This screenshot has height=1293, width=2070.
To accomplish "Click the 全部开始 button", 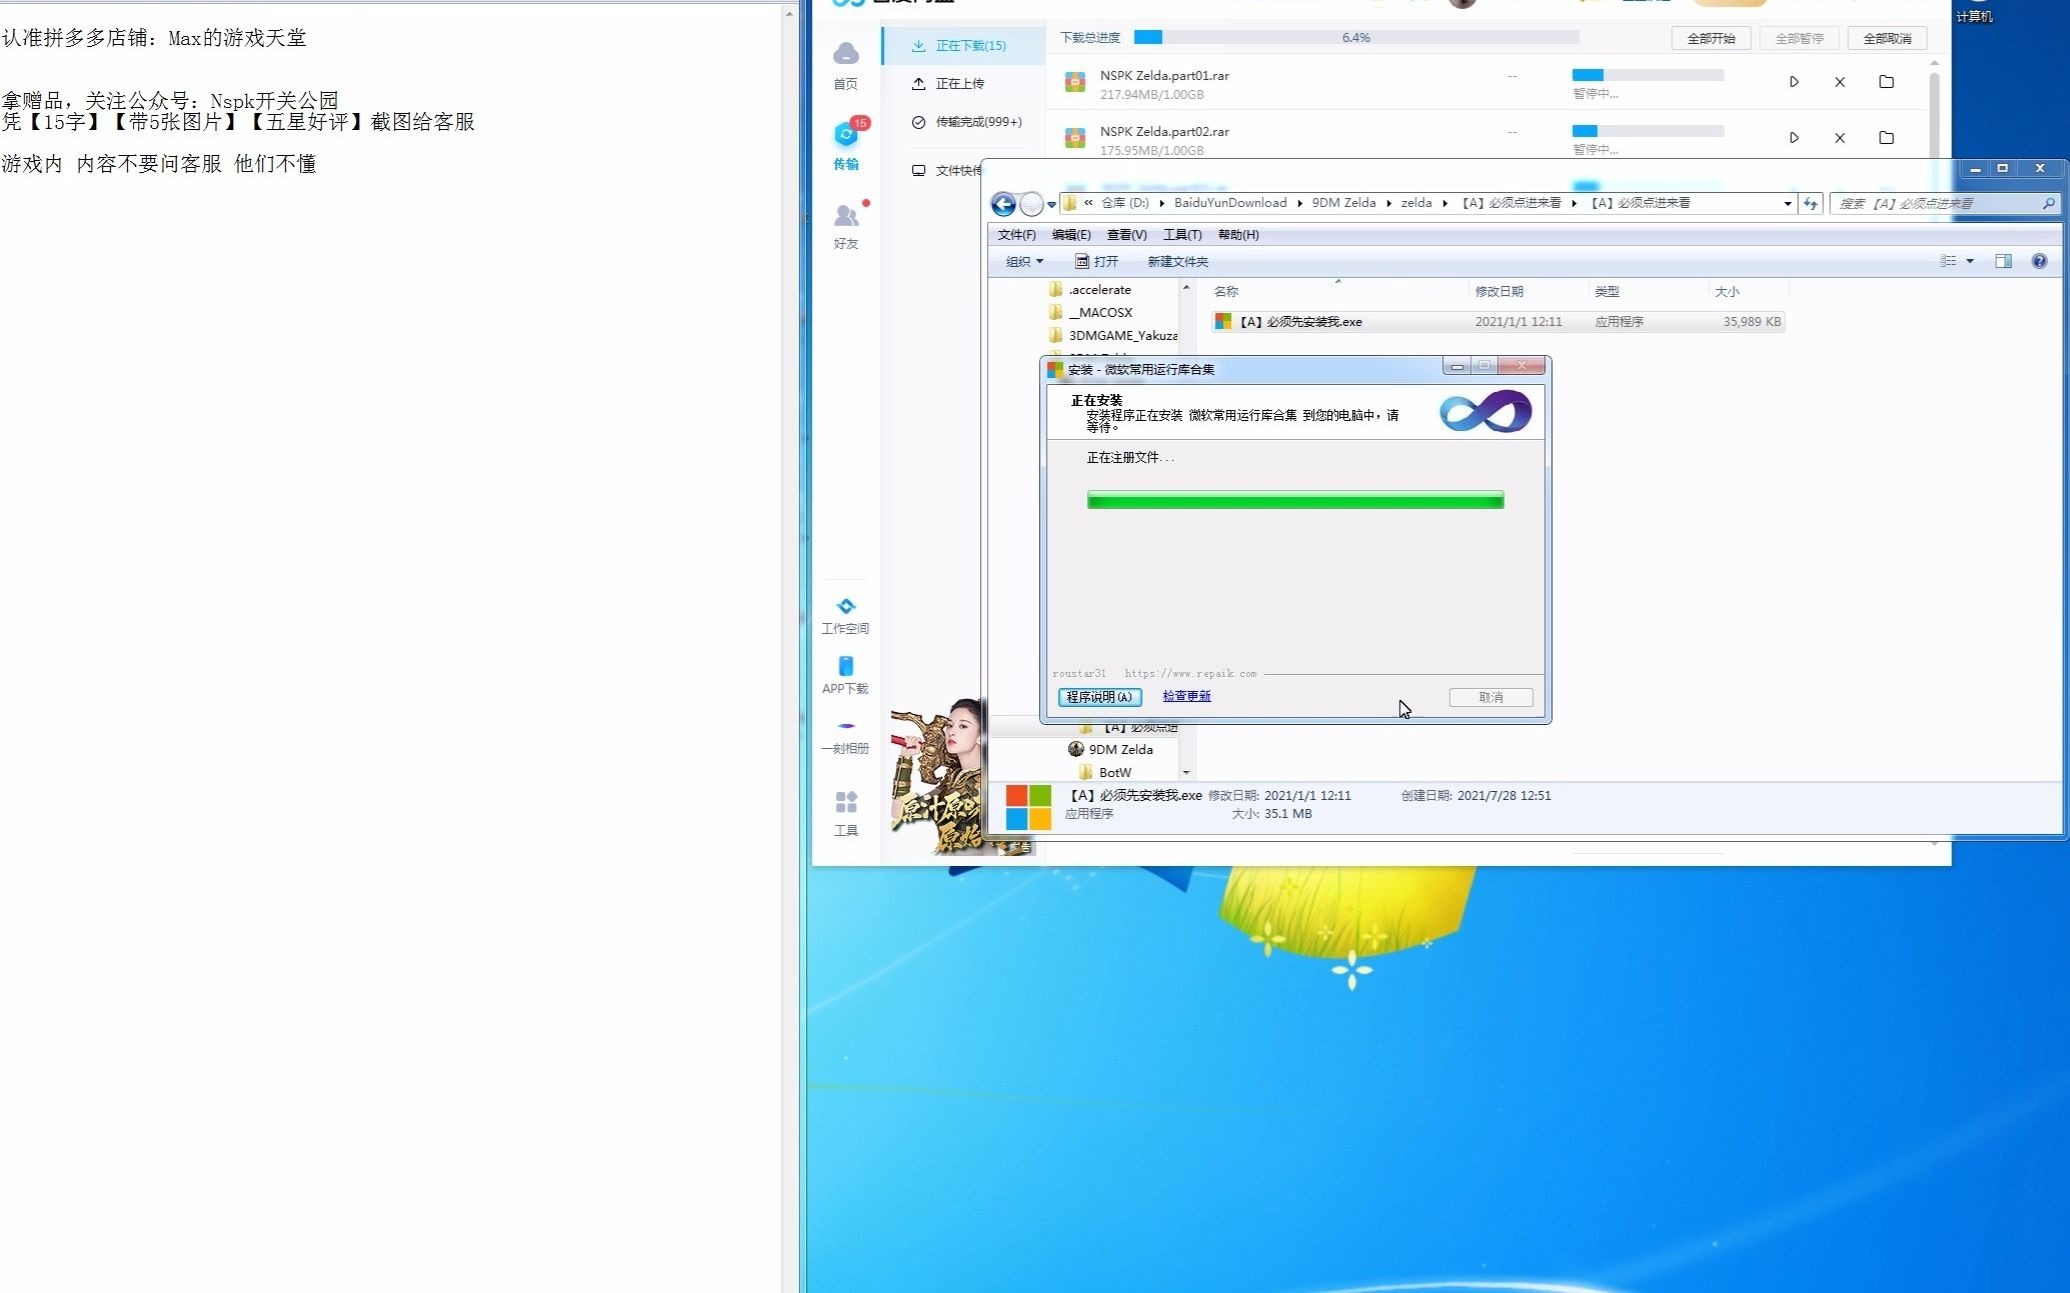I will point(1711,39).
